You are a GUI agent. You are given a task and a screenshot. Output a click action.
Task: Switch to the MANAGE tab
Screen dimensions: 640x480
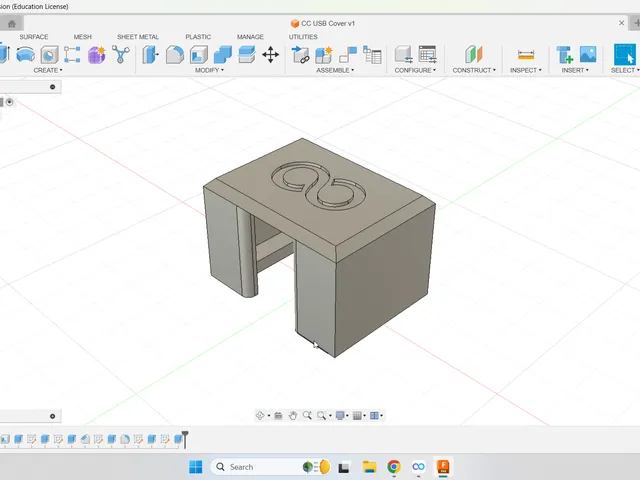point(250,37)
